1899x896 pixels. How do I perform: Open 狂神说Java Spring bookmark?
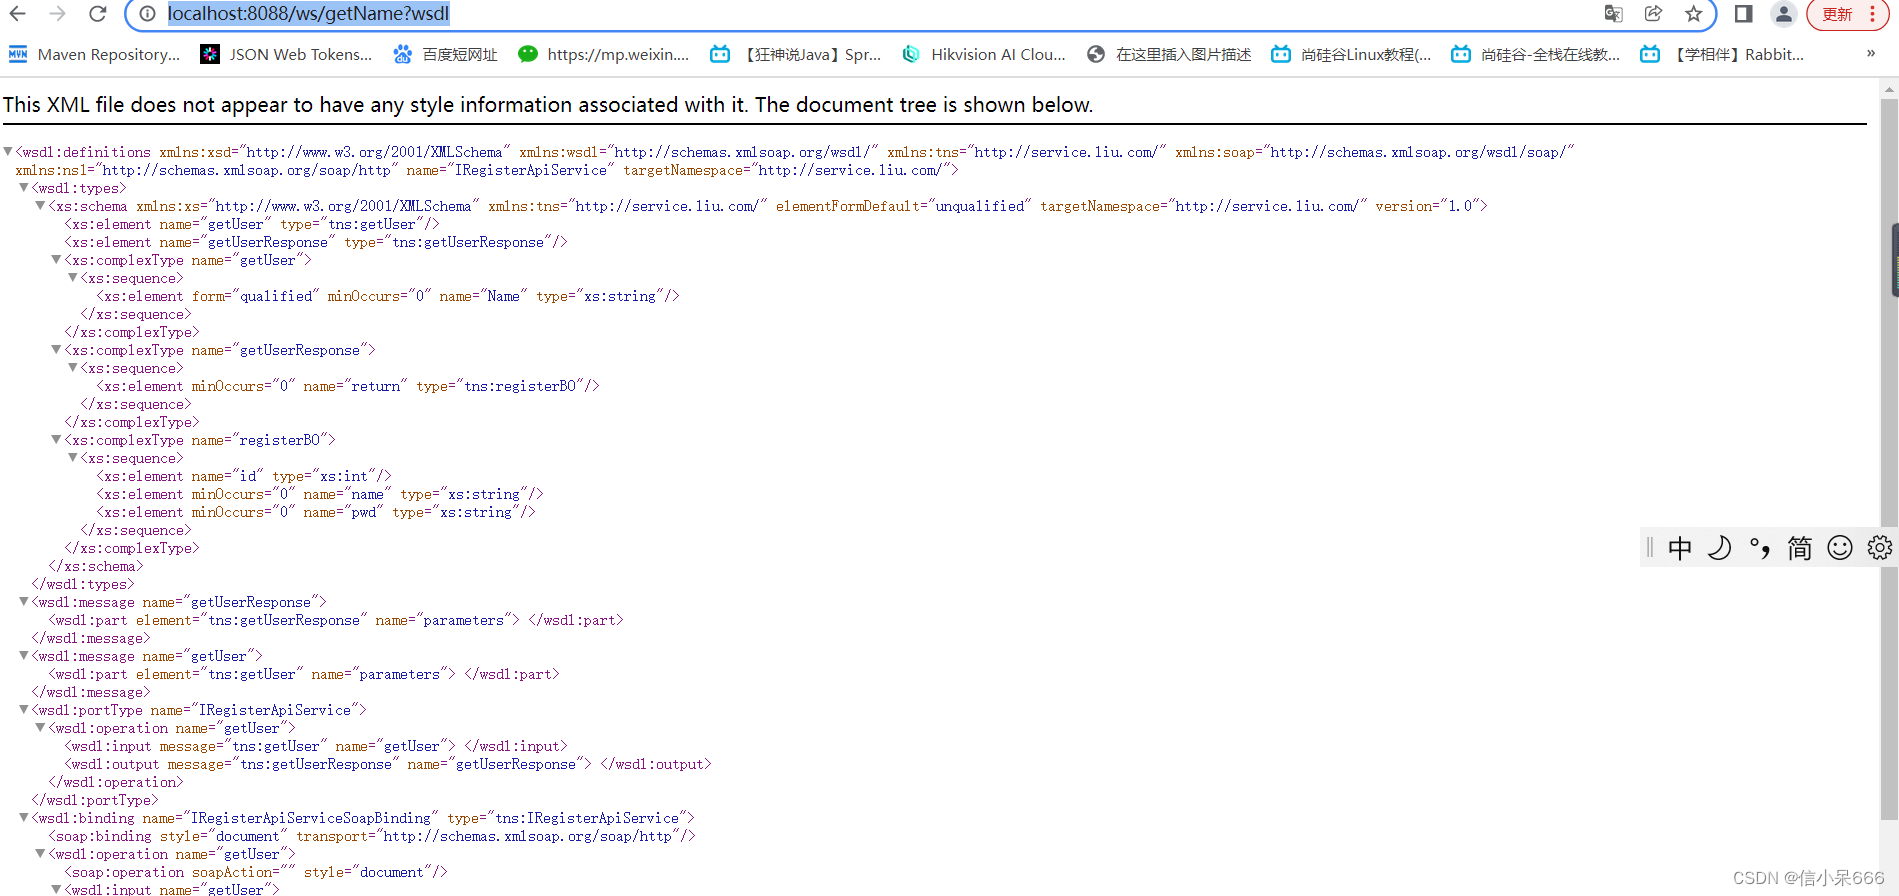coord(795,54)
